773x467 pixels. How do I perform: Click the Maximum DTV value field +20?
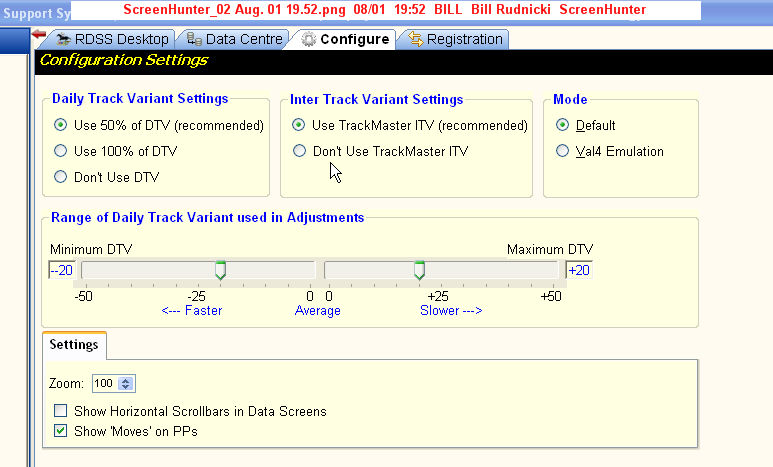coord(579,270)
